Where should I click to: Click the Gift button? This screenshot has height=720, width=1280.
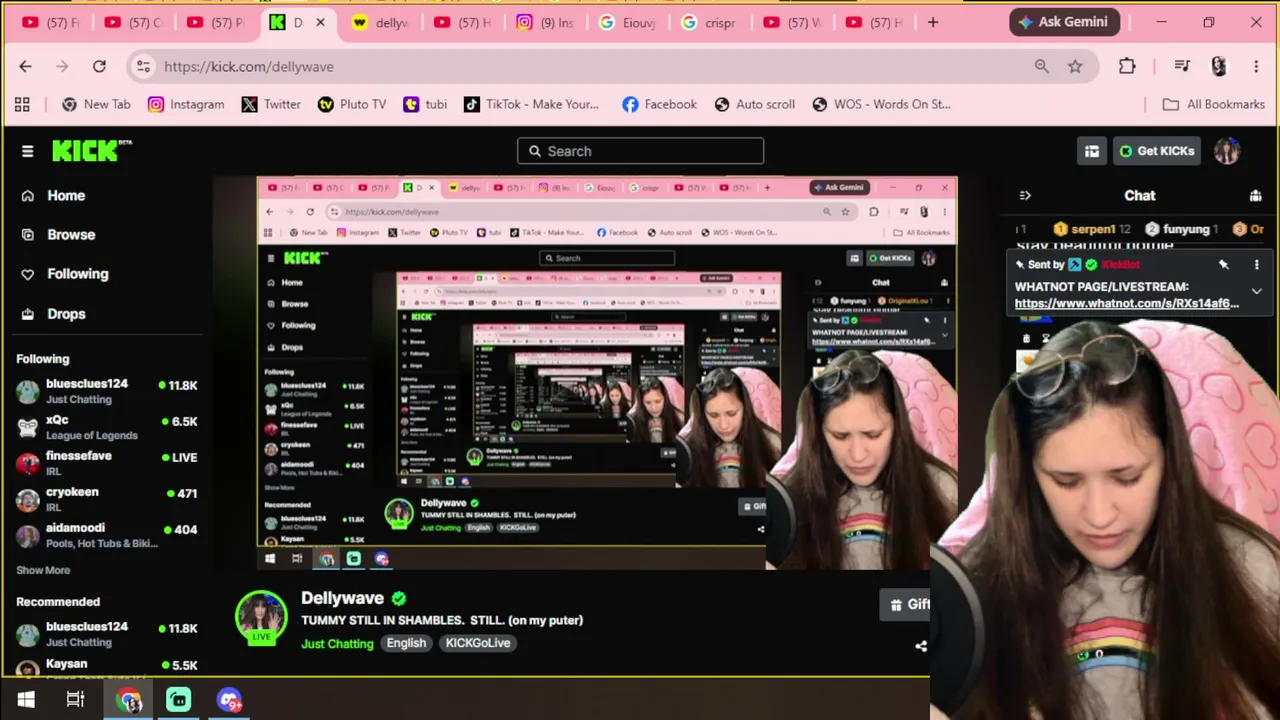pyautogui.click(x=907, y=604)
